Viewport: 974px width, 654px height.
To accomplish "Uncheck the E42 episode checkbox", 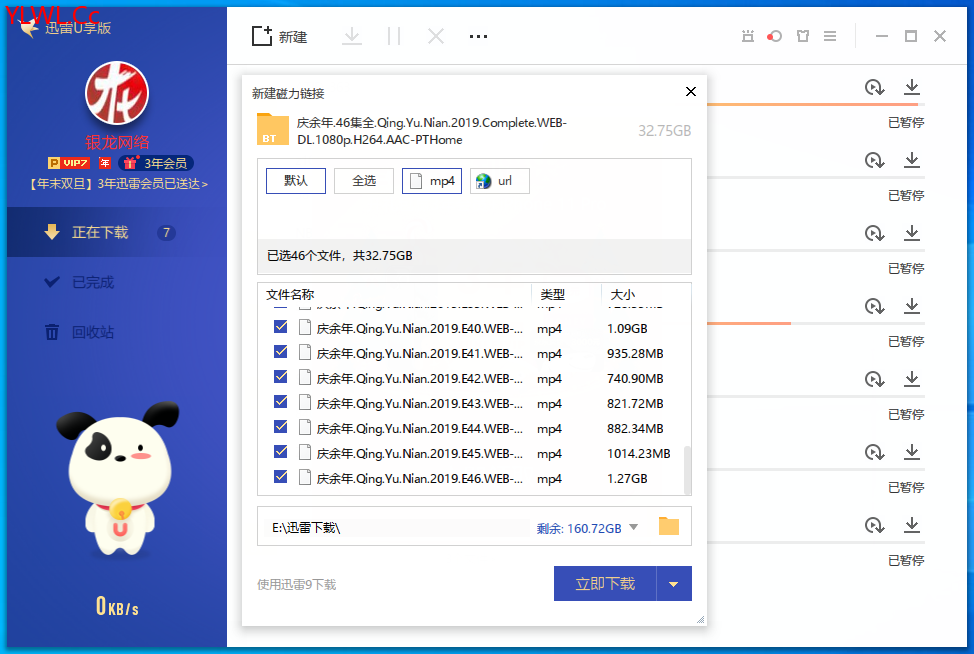I will [x=281, y=376].
